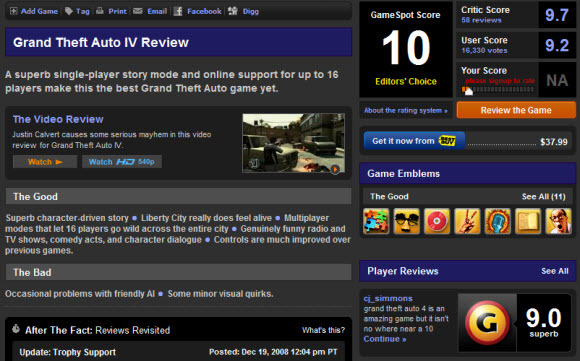Viewport: 580px width, 361px height.
Task: Click the Your Score rating slider
Action: (x=498, y=90)
